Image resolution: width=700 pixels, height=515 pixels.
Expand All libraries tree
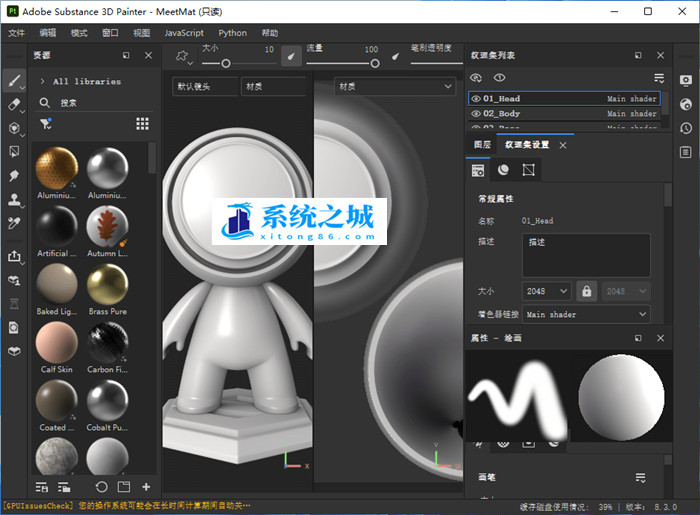[42, 81]
